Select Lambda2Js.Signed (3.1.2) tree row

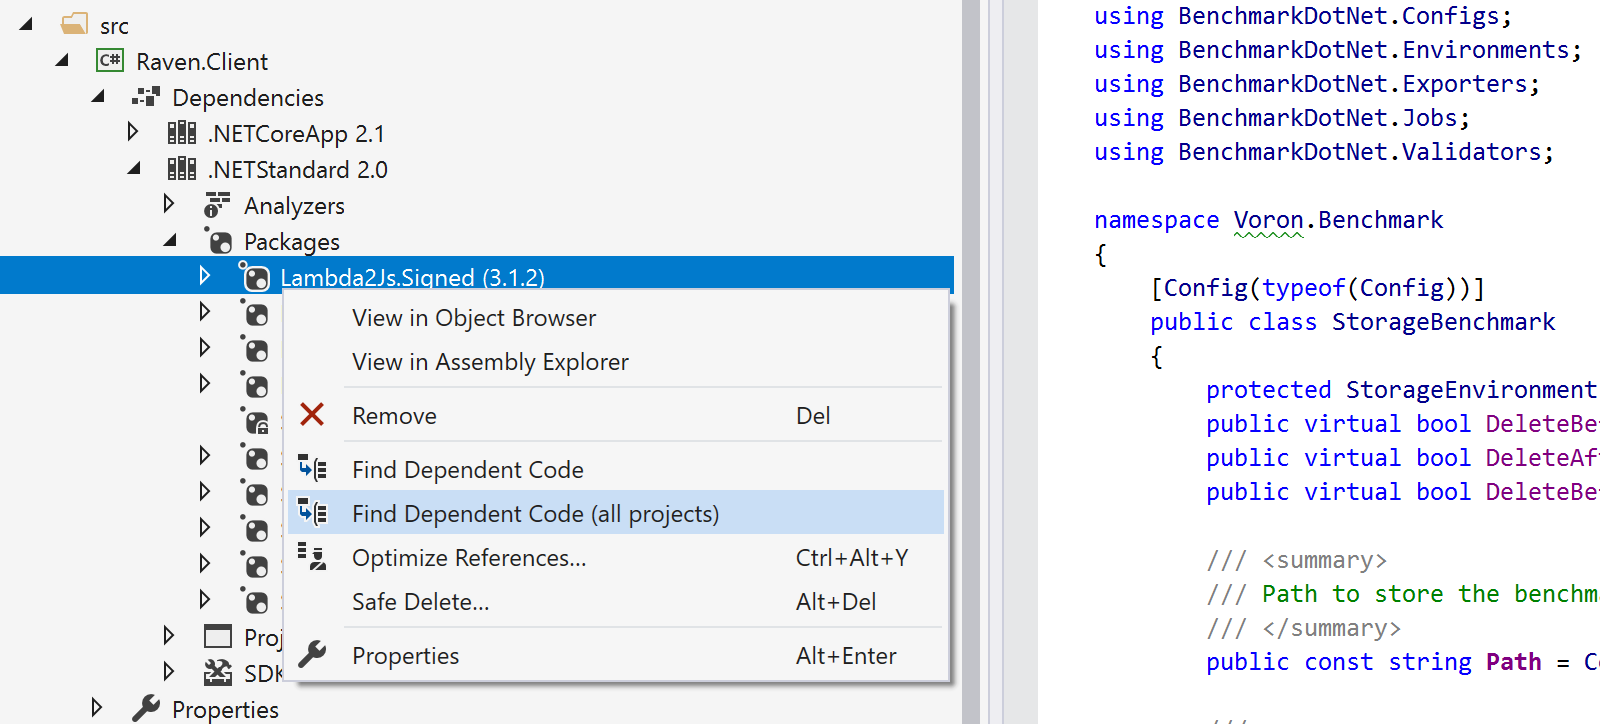pos(477,276)
